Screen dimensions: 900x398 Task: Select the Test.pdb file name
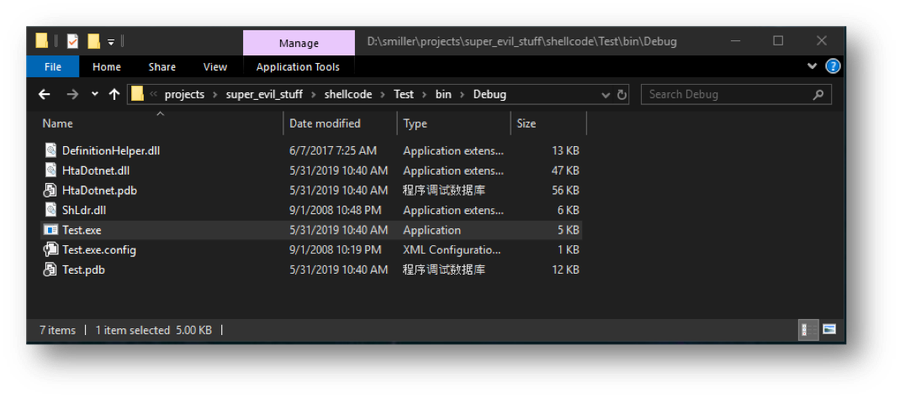pyautogui.click(x=84, y=269)
